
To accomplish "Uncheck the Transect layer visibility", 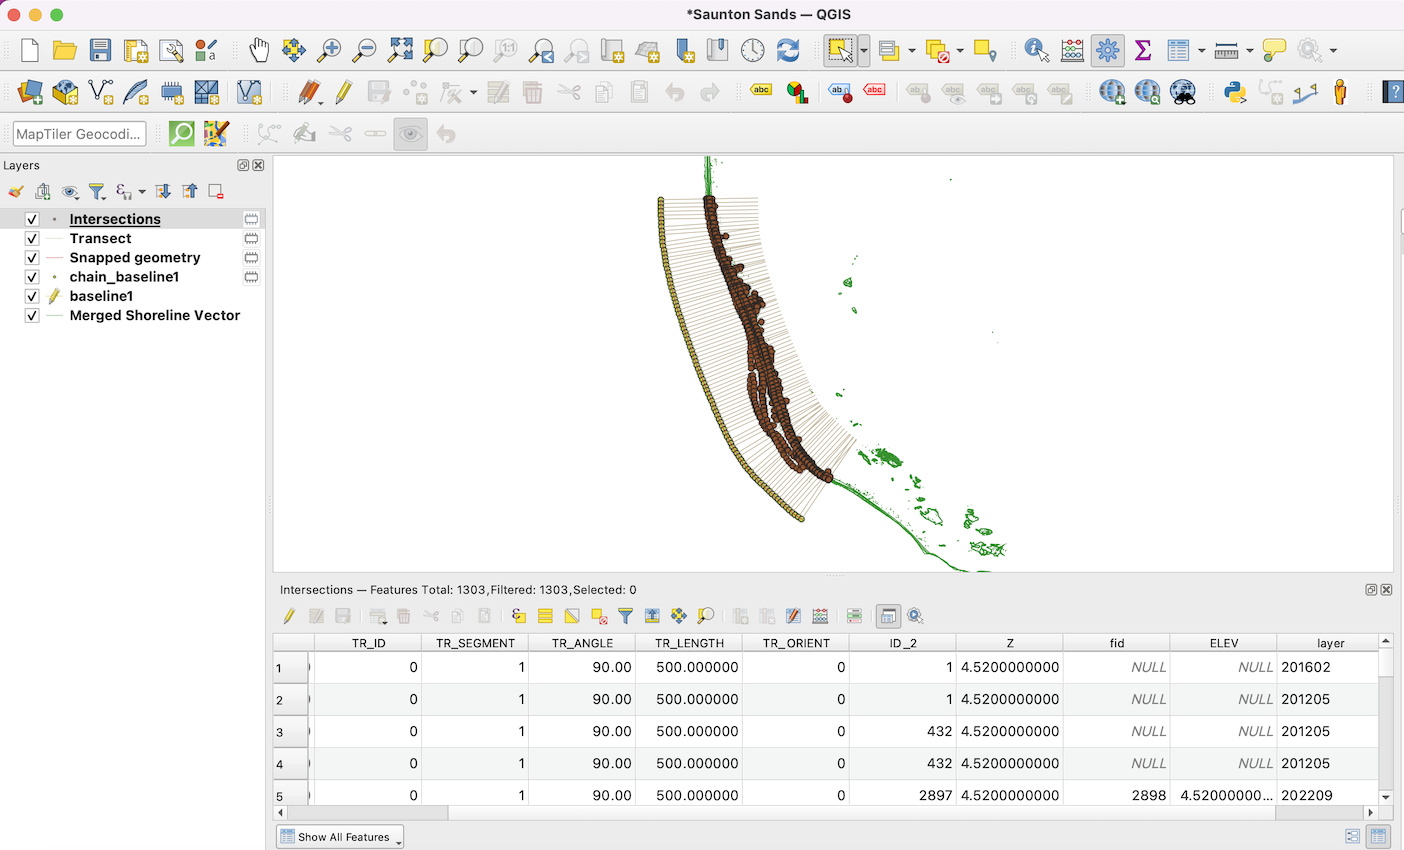I will pyautogui.click(x=32, y=239).
